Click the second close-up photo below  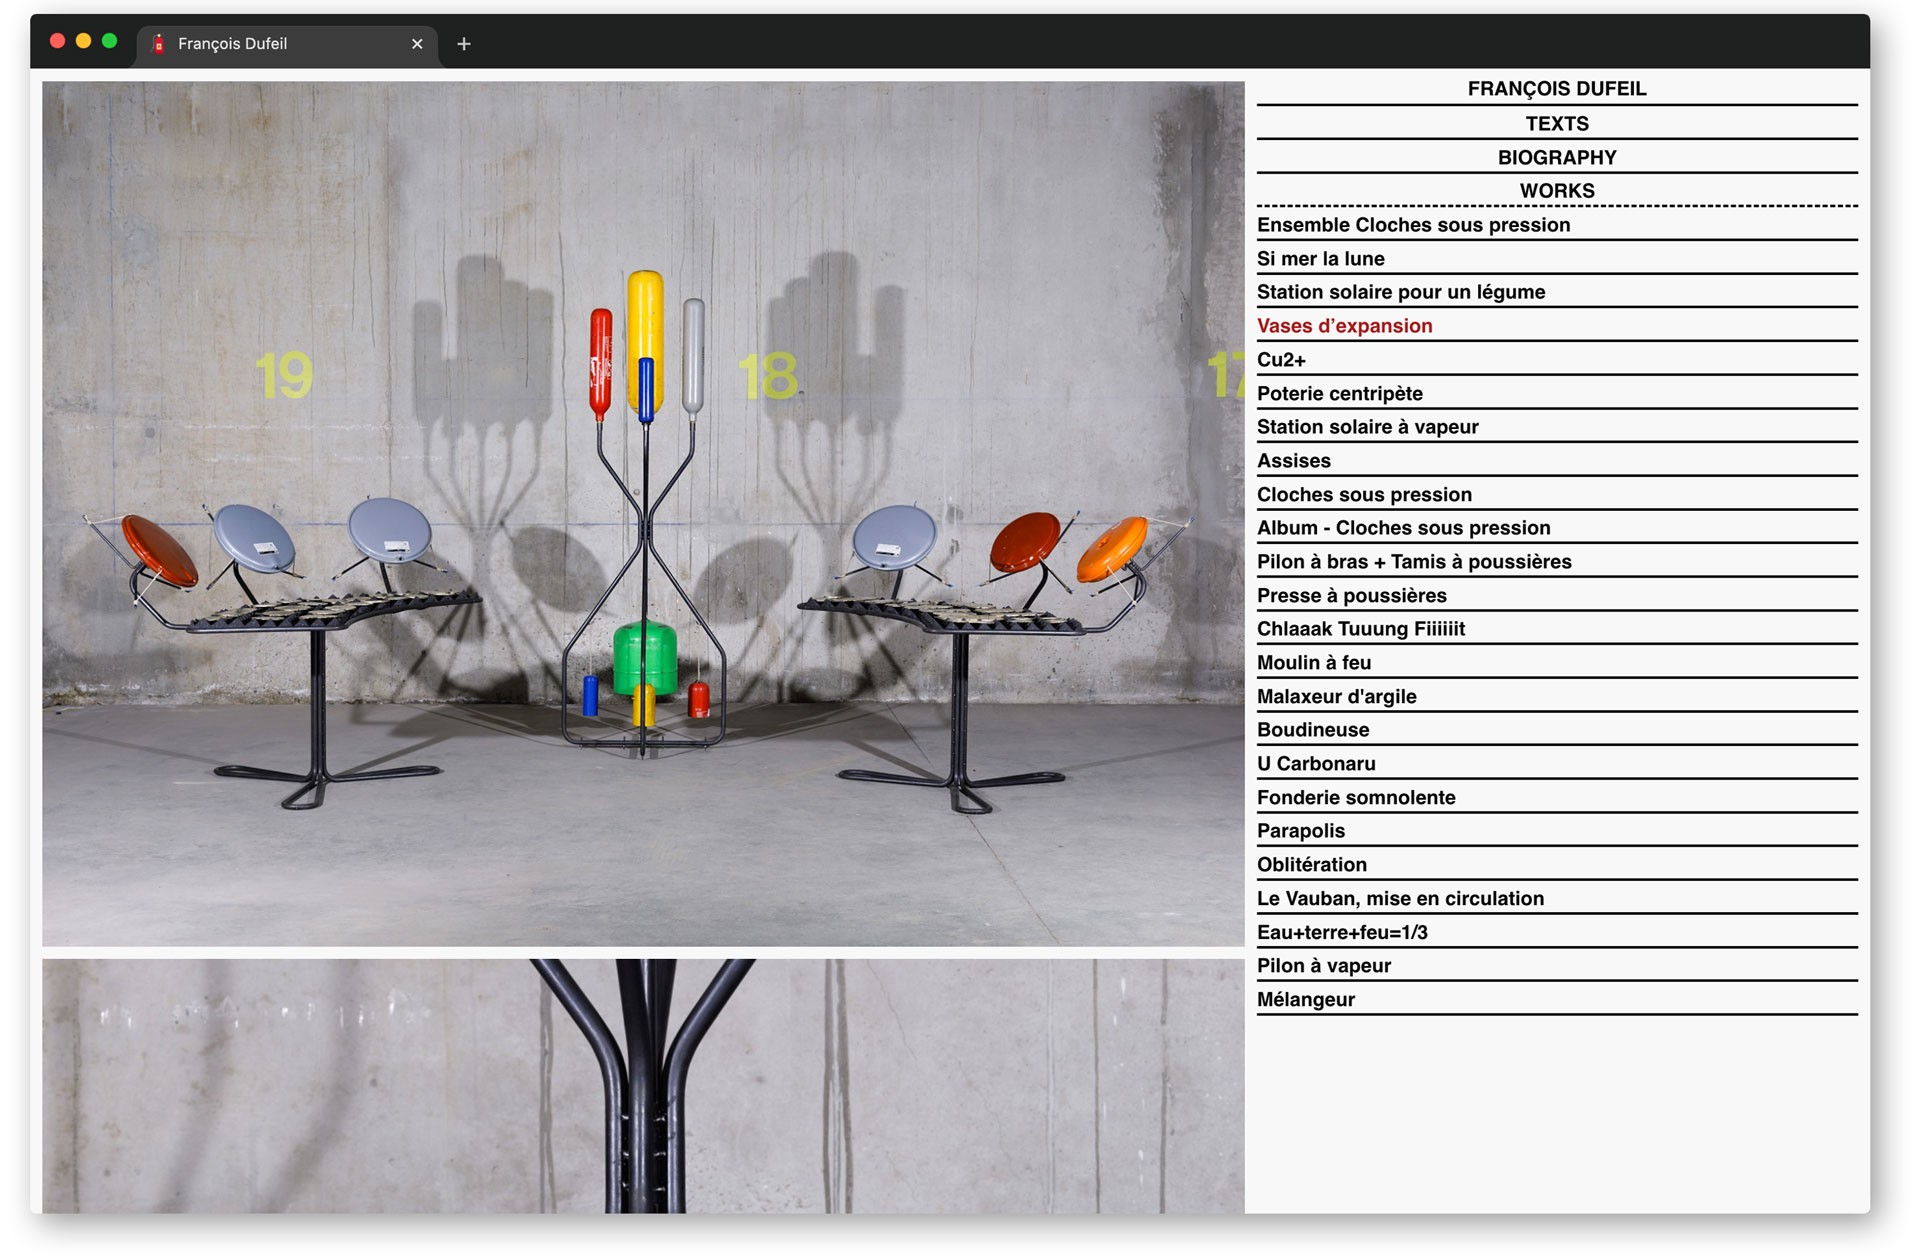click(643, 1086)
